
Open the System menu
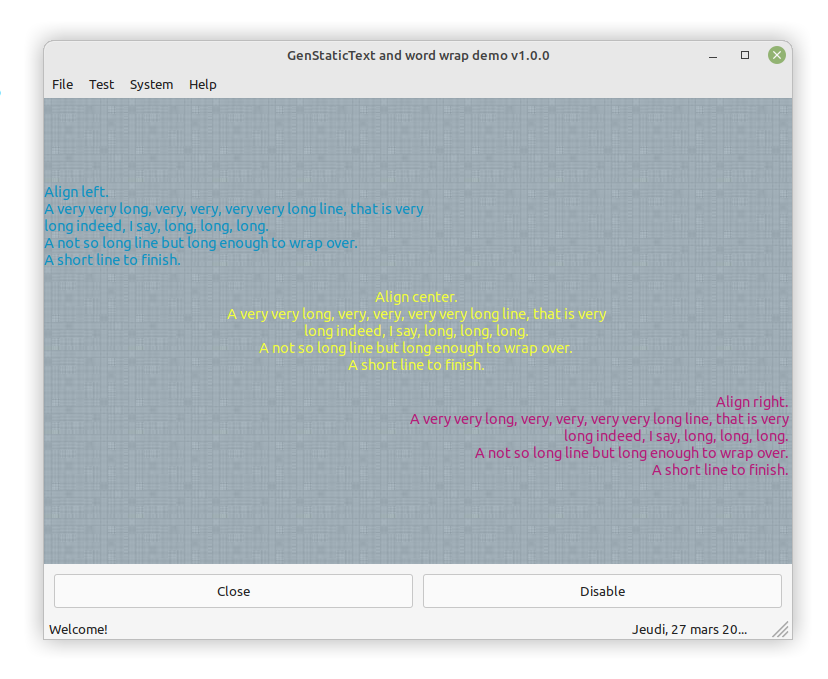tap(151, 85)
